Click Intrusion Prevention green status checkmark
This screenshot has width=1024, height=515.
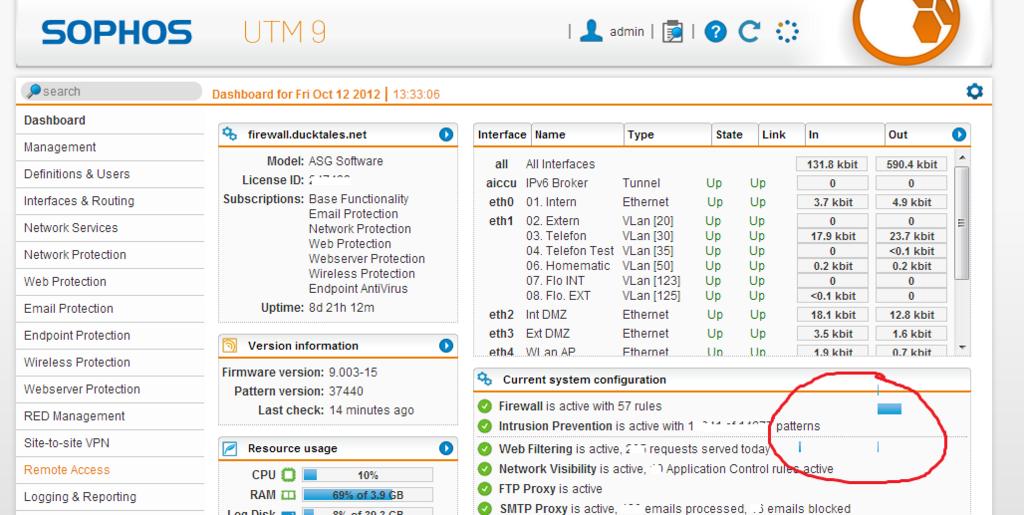point(485,426)
